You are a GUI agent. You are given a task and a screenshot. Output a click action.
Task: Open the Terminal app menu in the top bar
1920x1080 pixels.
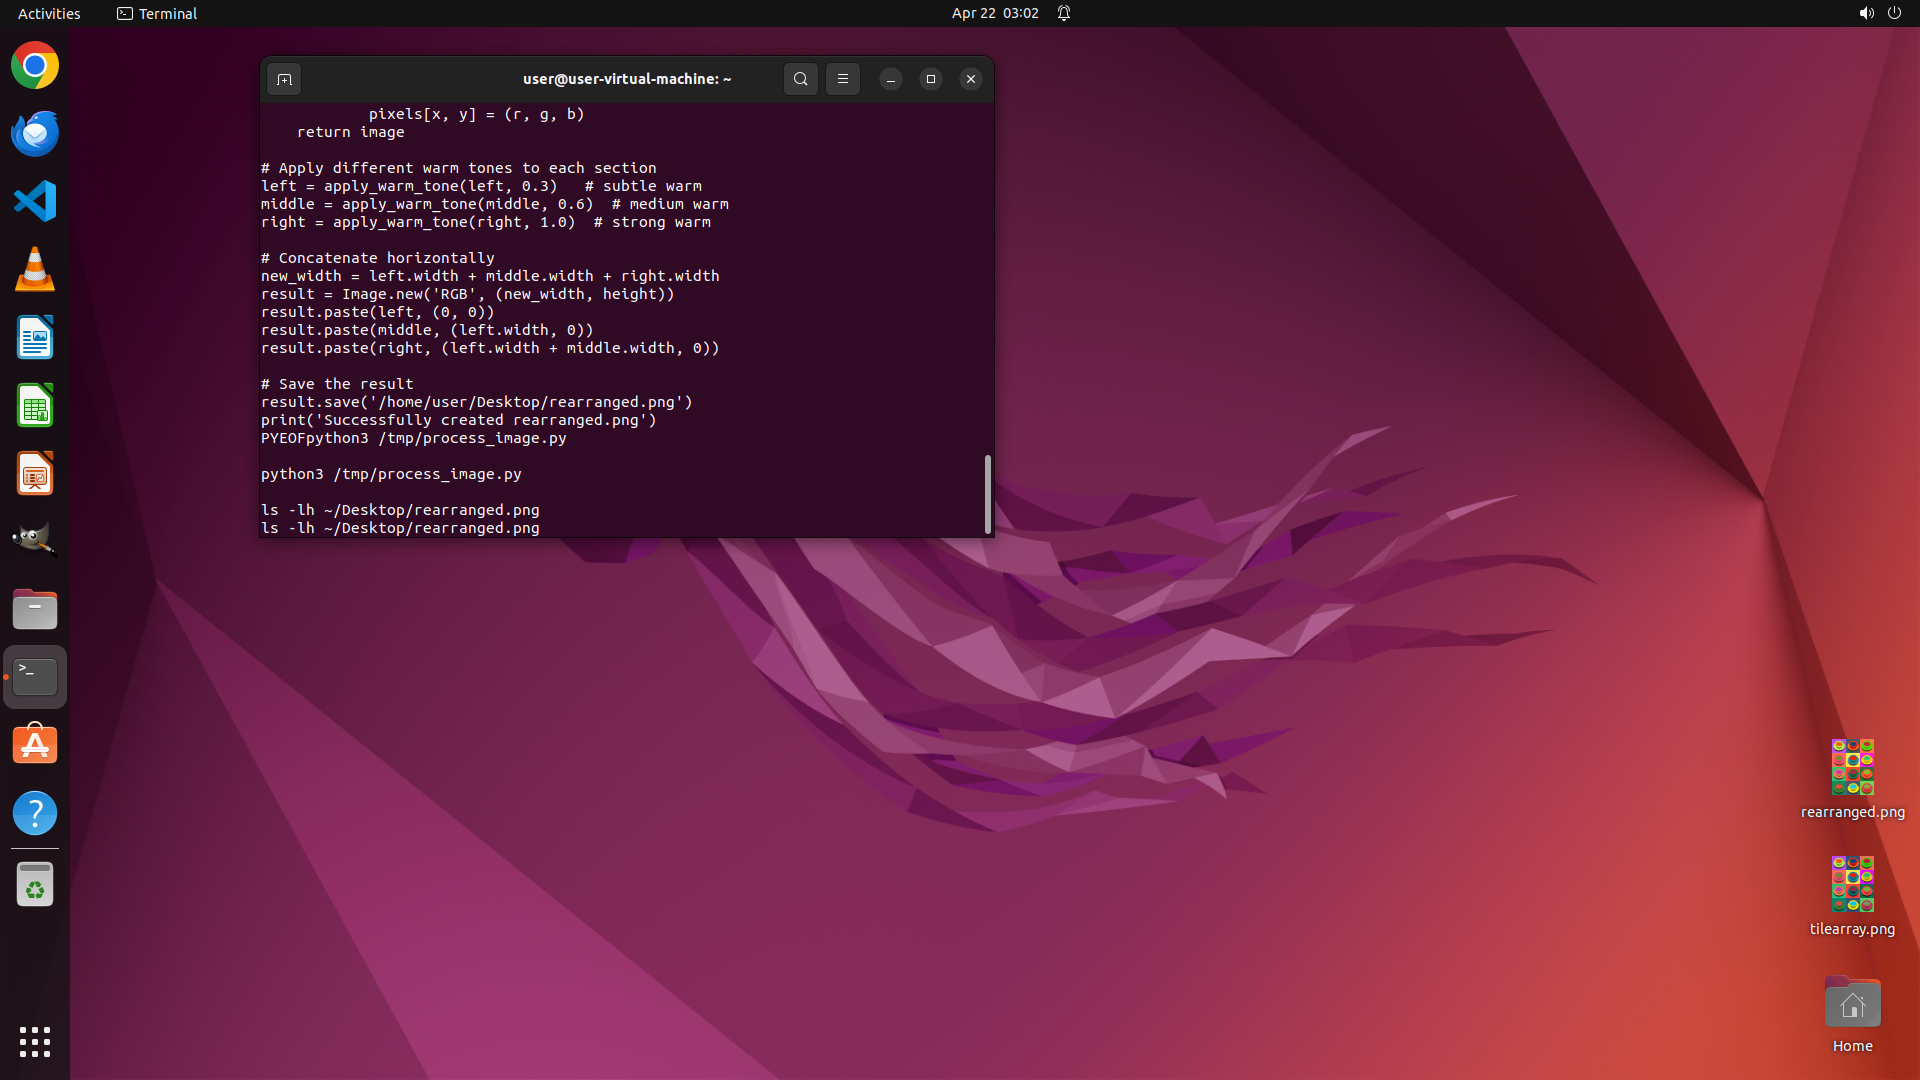[x=157, y=13]
